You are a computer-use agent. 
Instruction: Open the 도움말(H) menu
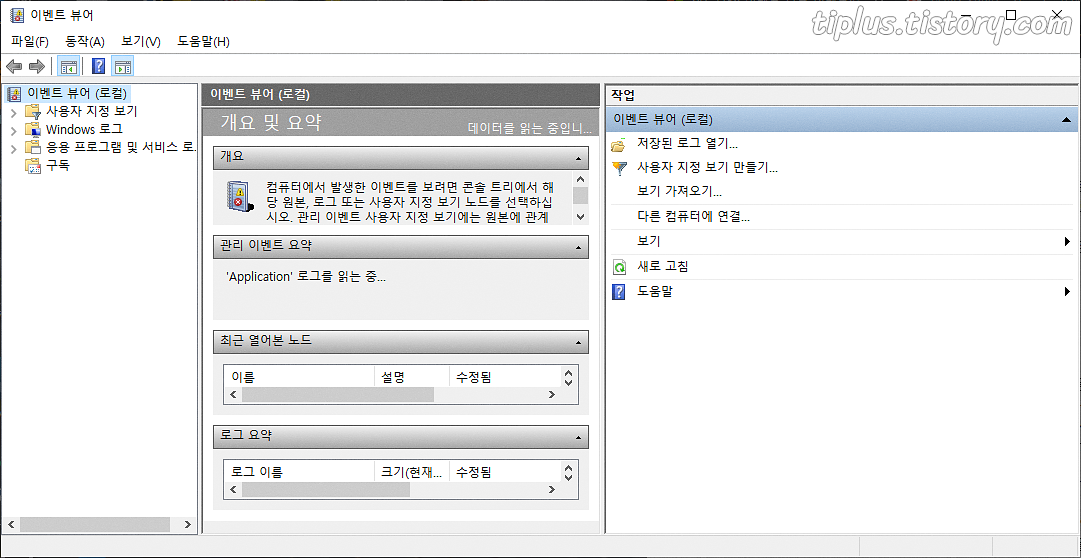point(203,41)
